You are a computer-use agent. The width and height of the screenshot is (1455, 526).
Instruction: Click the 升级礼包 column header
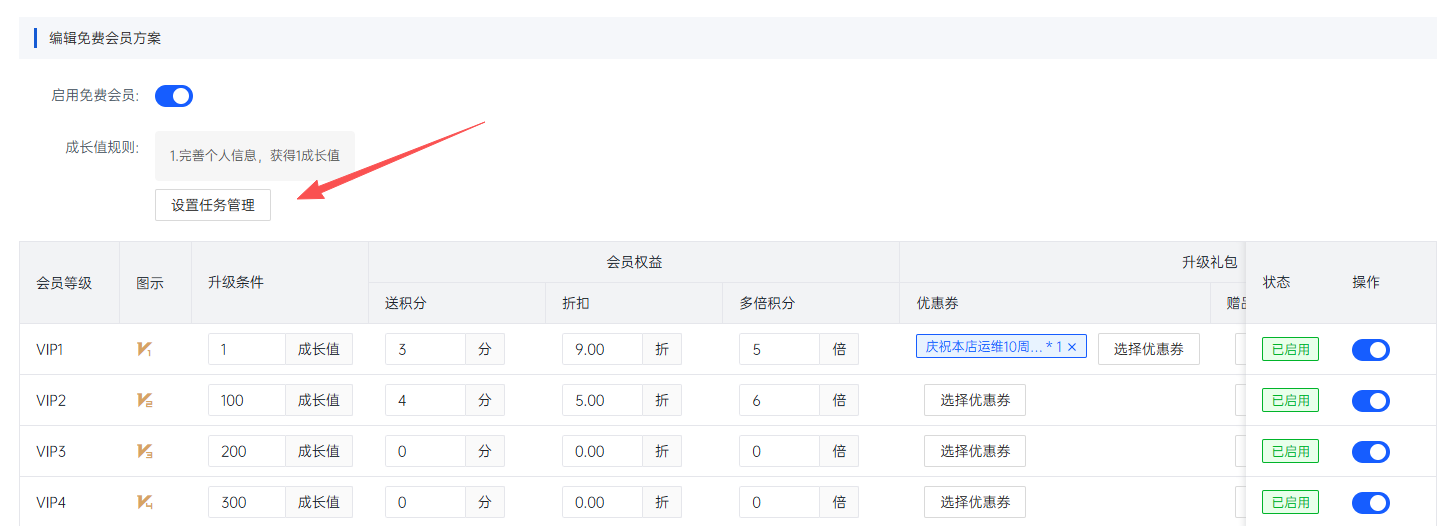pos(1209,262)
